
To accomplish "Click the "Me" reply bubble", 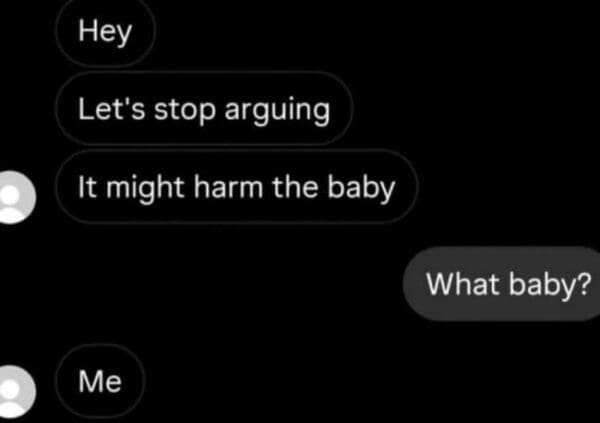I will [100, 381].
